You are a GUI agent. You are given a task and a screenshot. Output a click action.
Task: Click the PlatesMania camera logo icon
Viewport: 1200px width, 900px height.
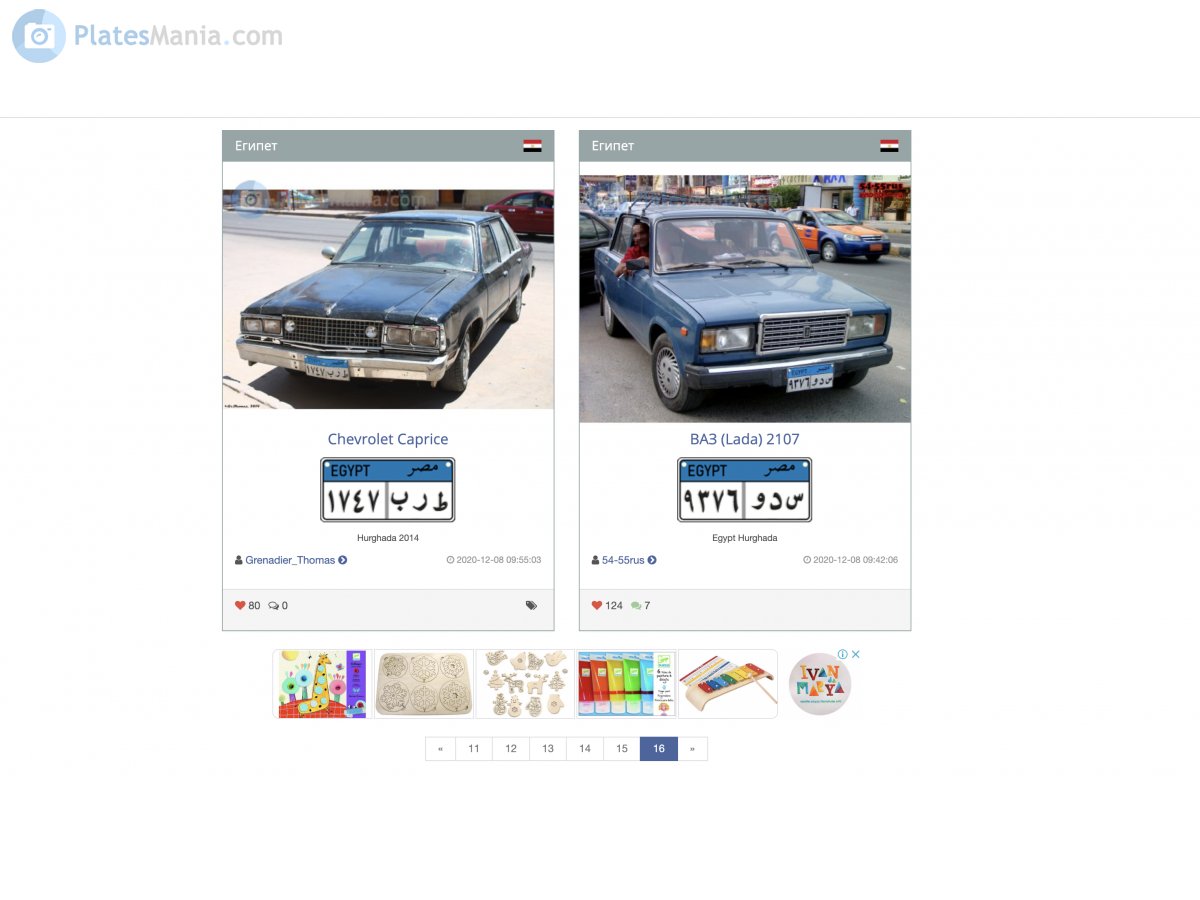39,36
